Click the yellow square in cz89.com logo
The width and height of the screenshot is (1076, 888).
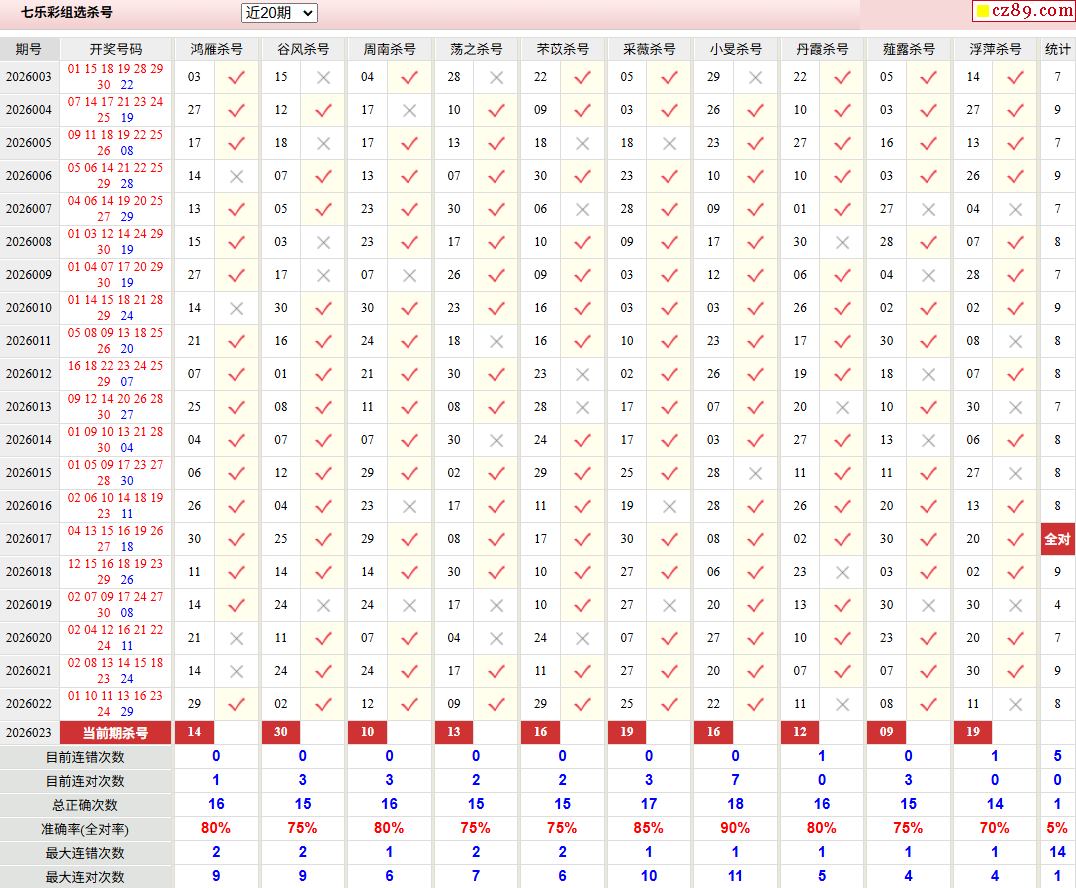(982, 12)
